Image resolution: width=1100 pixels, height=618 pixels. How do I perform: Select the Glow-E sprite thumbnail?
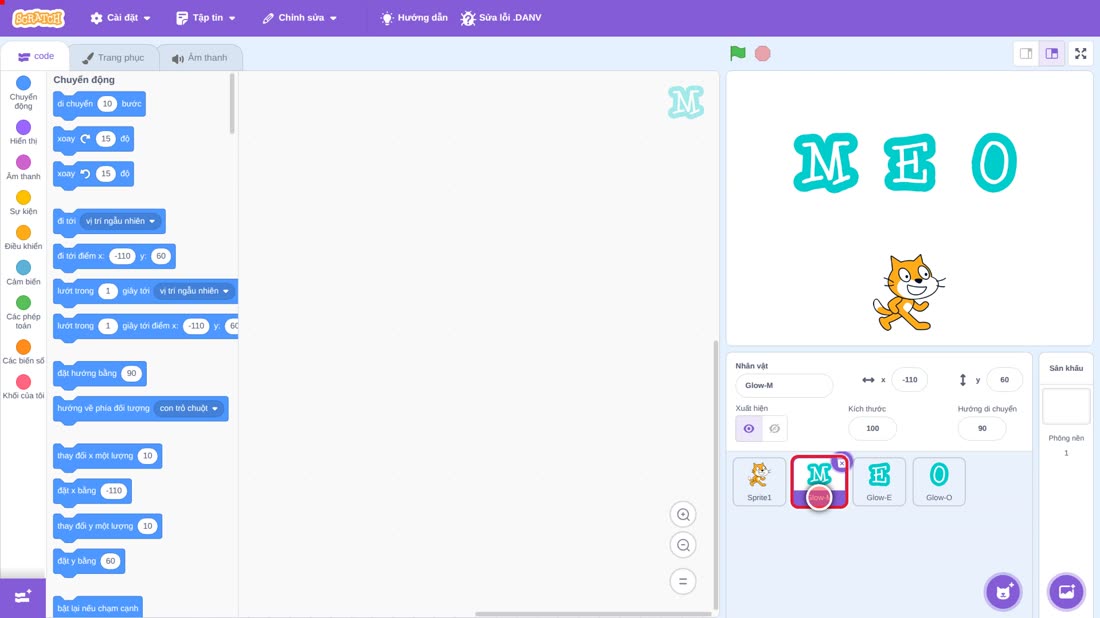pyautogui.click(x=879, y=481)
